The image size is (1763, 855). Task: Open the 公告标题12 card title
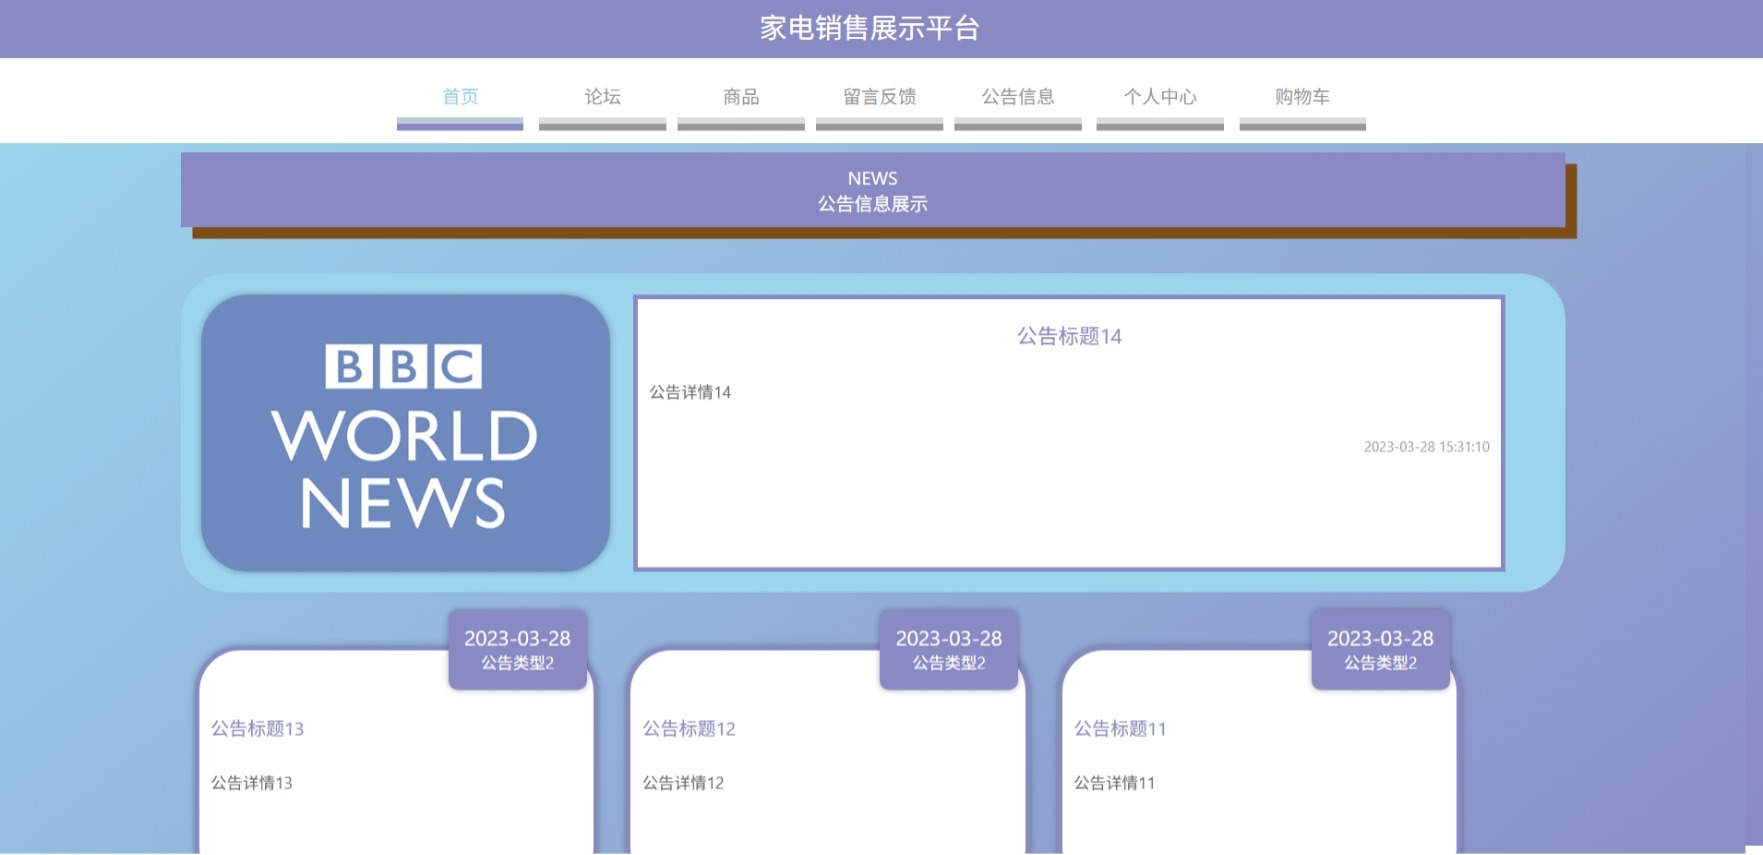(689, 729)
